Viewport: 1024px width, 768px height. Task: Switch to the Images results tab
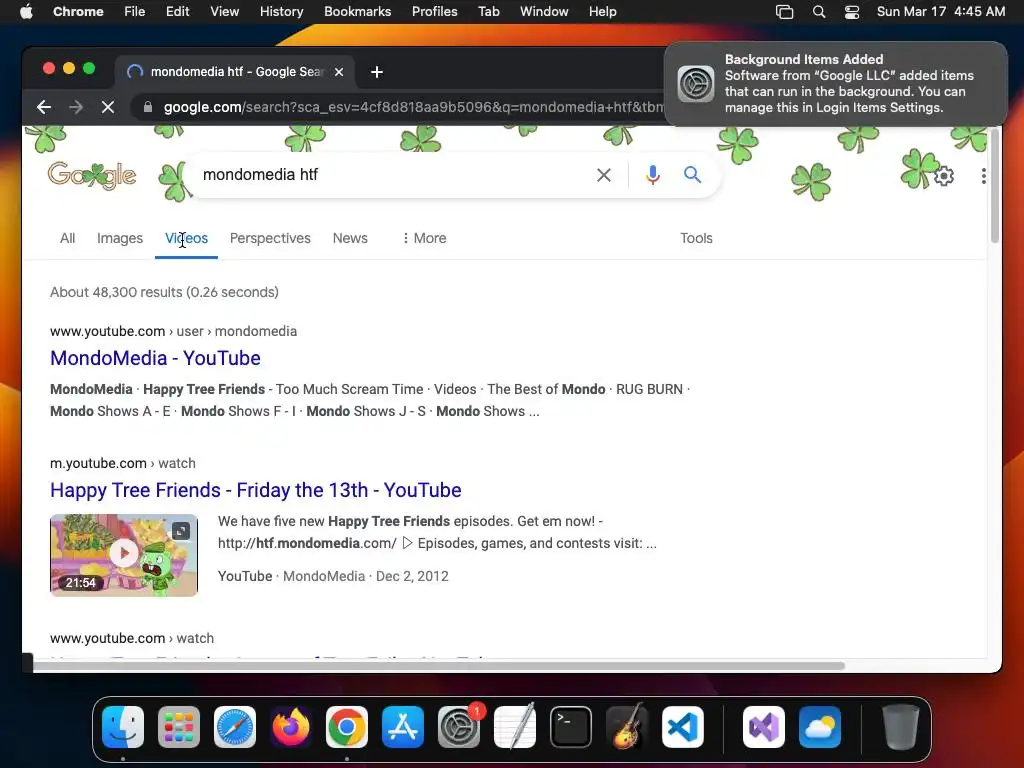(120, 238)
